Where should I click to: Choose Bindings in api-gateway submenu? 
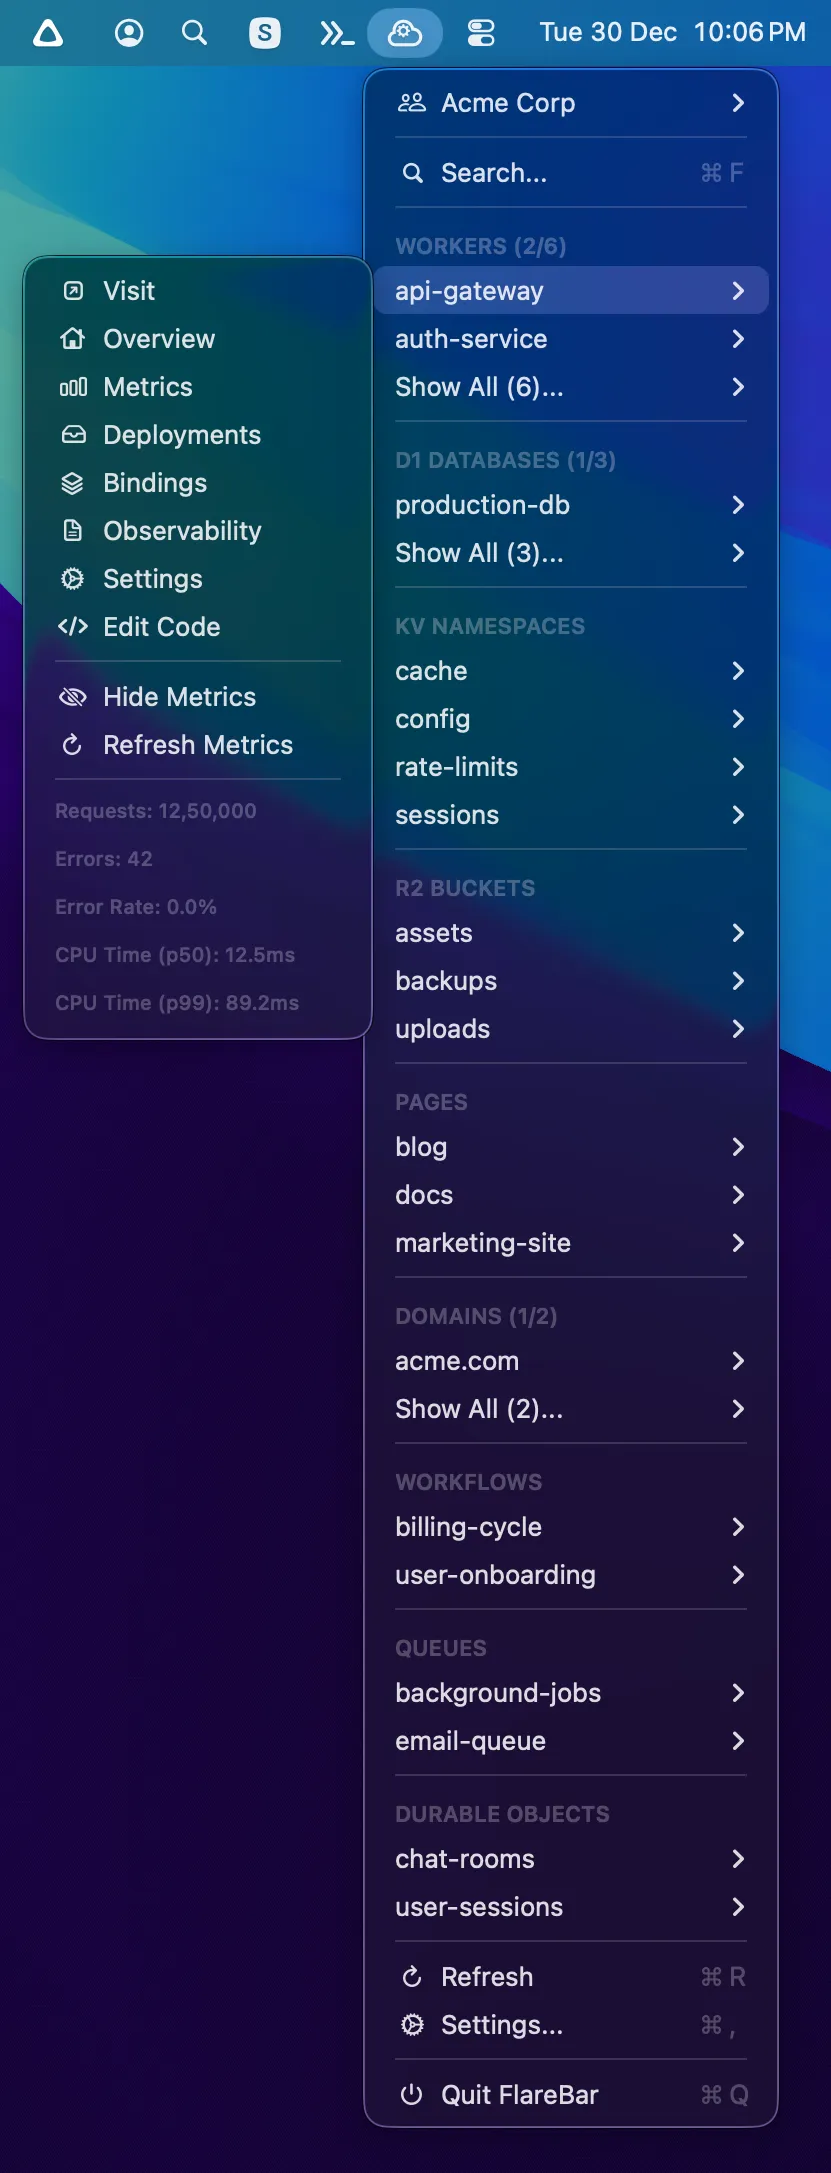pos(198,483)
